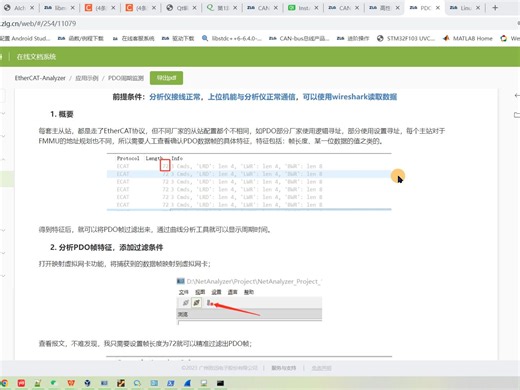Screen dimensions: 520x390
Task: Click the address bar URL zlg.cn/web/#/254/11079
Action: click(x=38, y=23)
